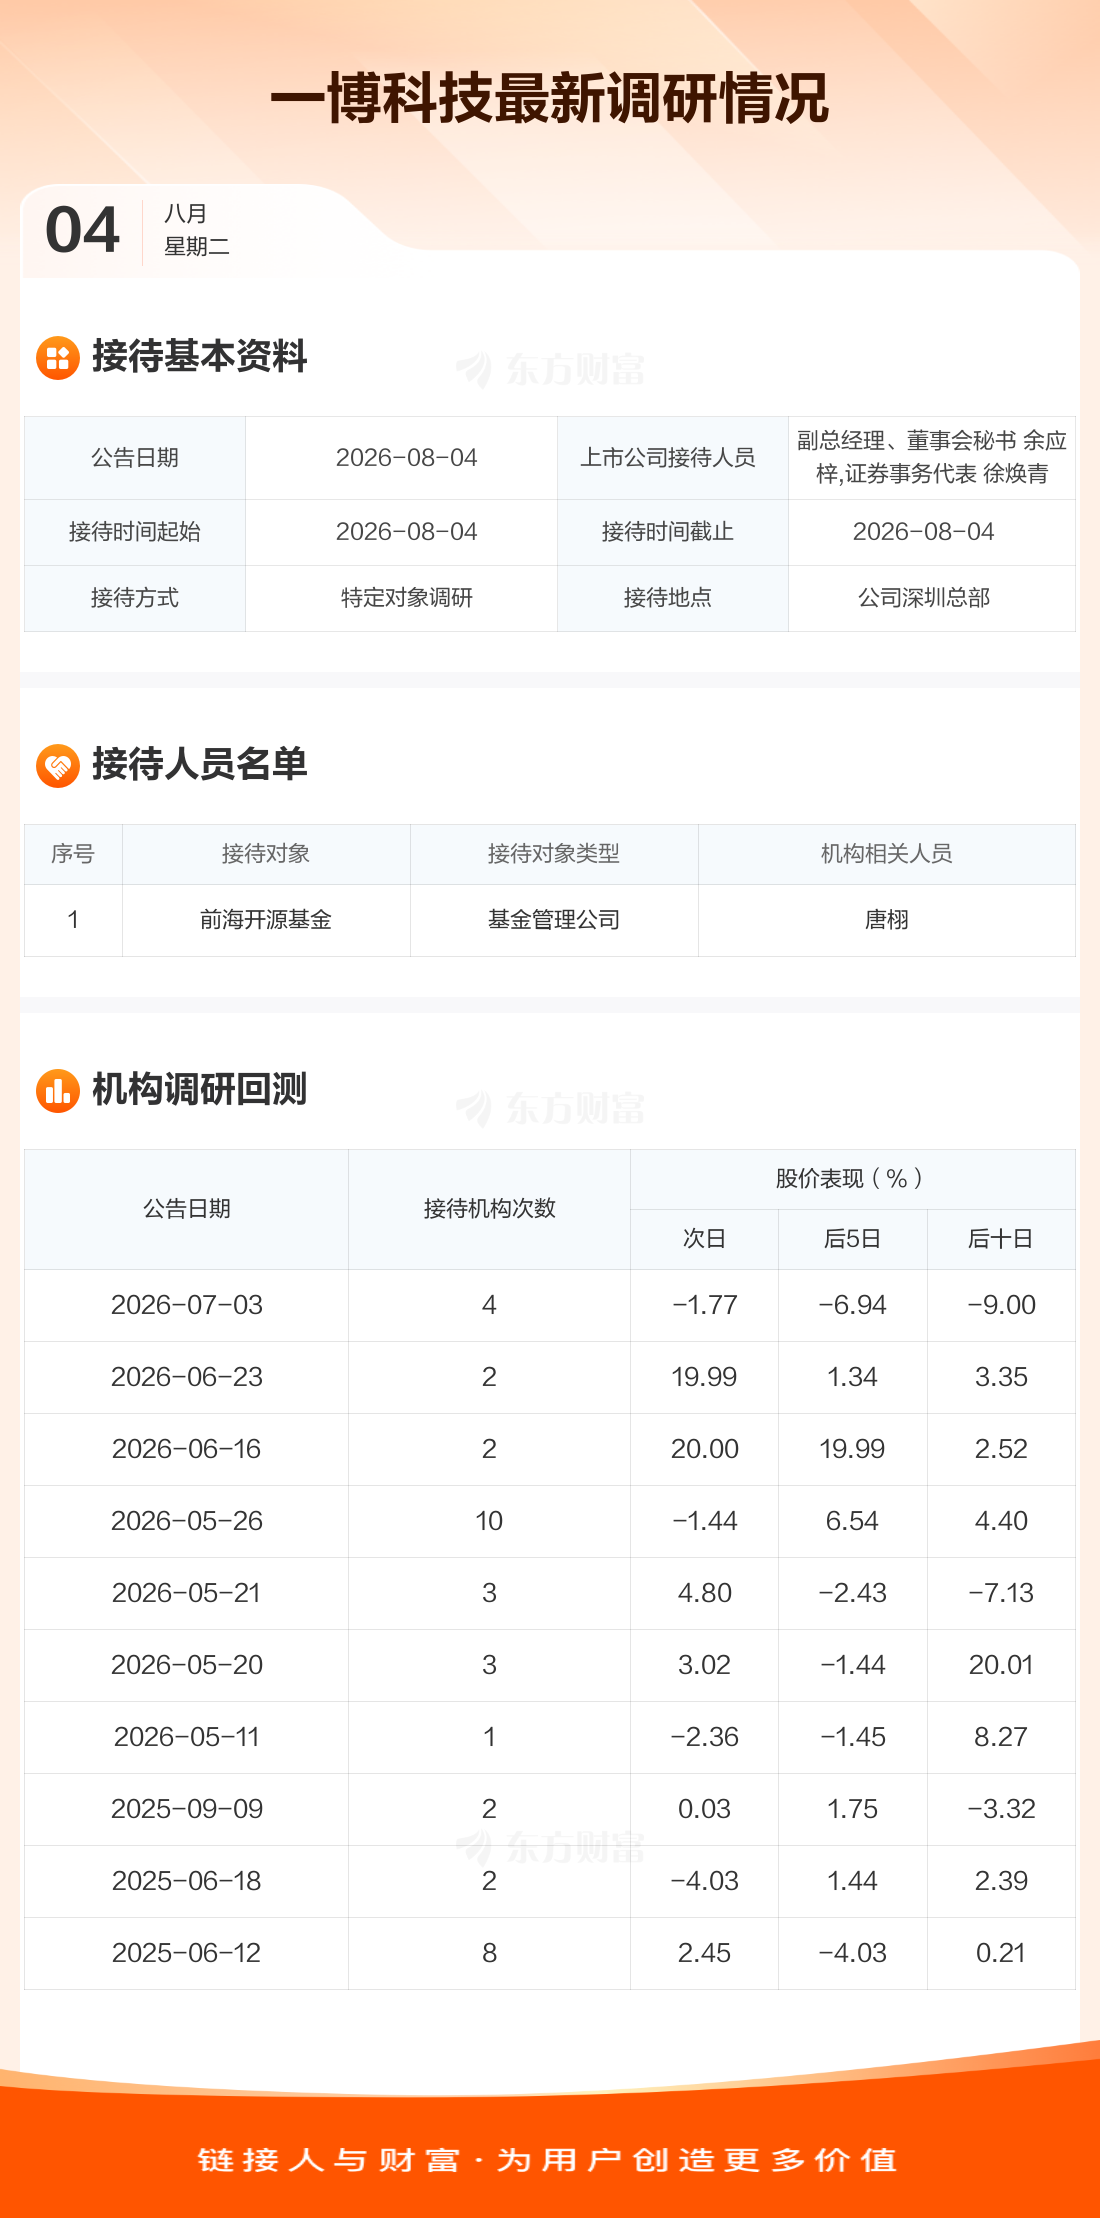The width and height of the screenshot is (1100, 2218).
Task: Click the 接待机构次数 column header
Action: tap(490, 1209)
